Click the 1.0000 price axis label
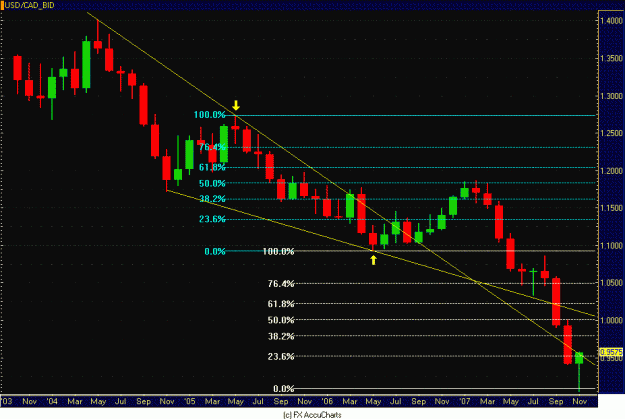Image resolution: width=625 pixels, height=419 pixels. (x=612, y=320)
